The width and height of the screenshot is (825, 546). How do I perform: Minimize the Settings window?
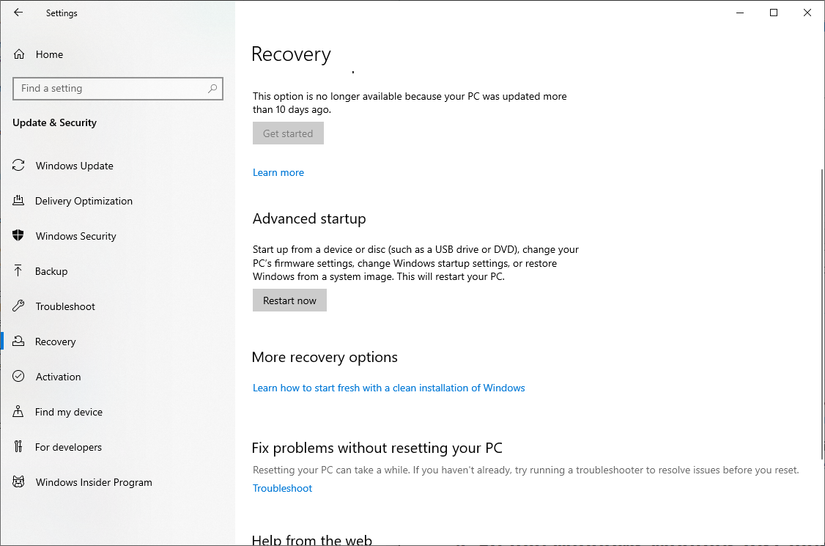point(740,13)
